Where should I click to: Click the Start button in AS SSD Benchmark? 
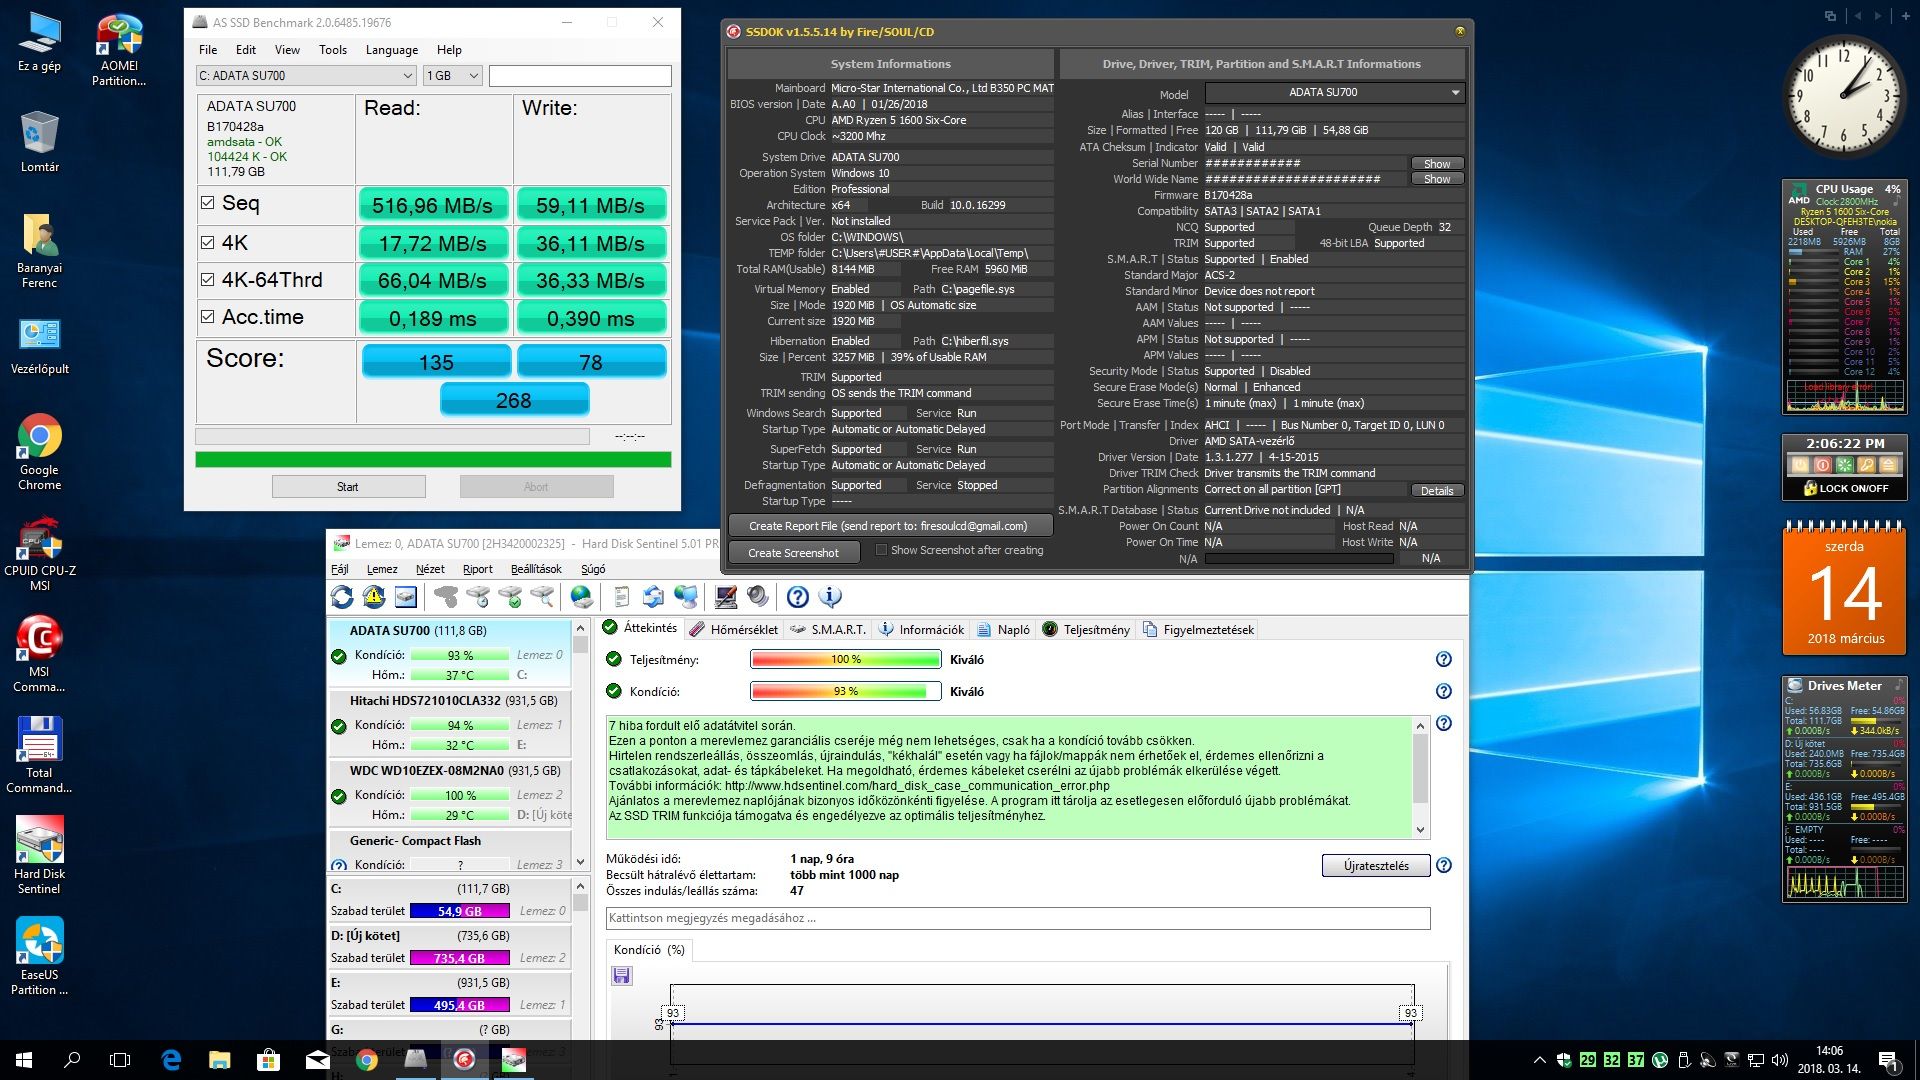tap(348, 487)
